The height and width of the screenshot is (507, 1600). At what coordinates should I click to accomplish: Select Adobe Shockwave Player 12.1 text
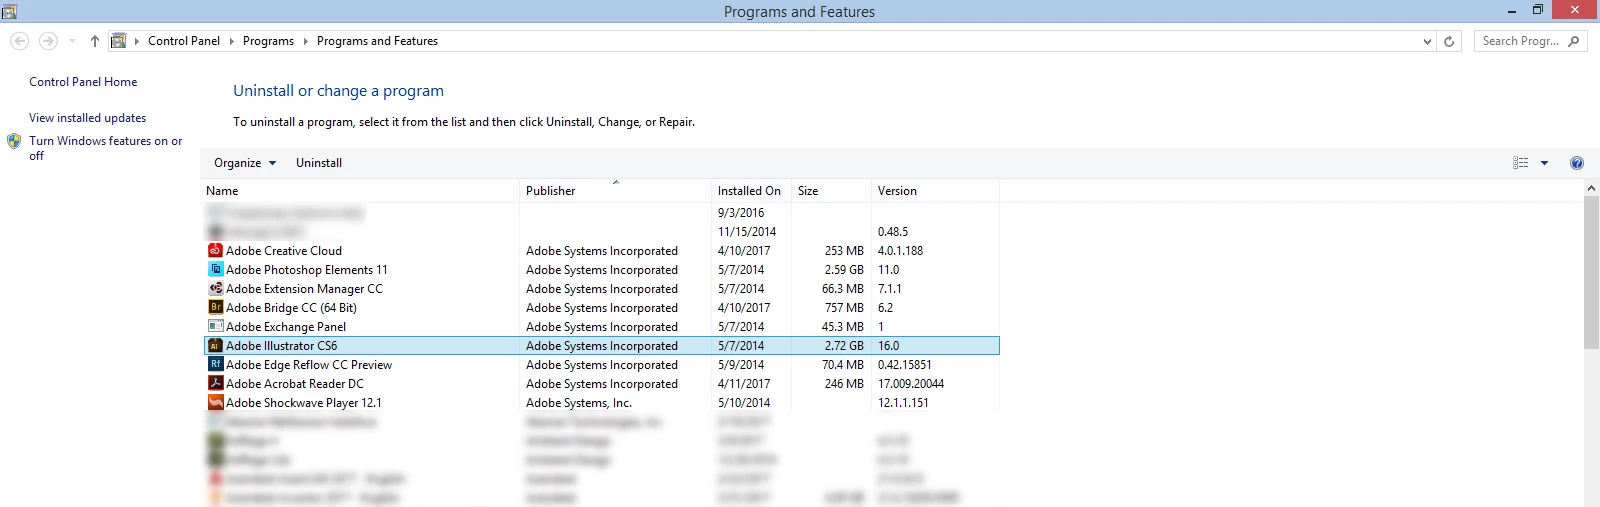click(x=304, y=403)
